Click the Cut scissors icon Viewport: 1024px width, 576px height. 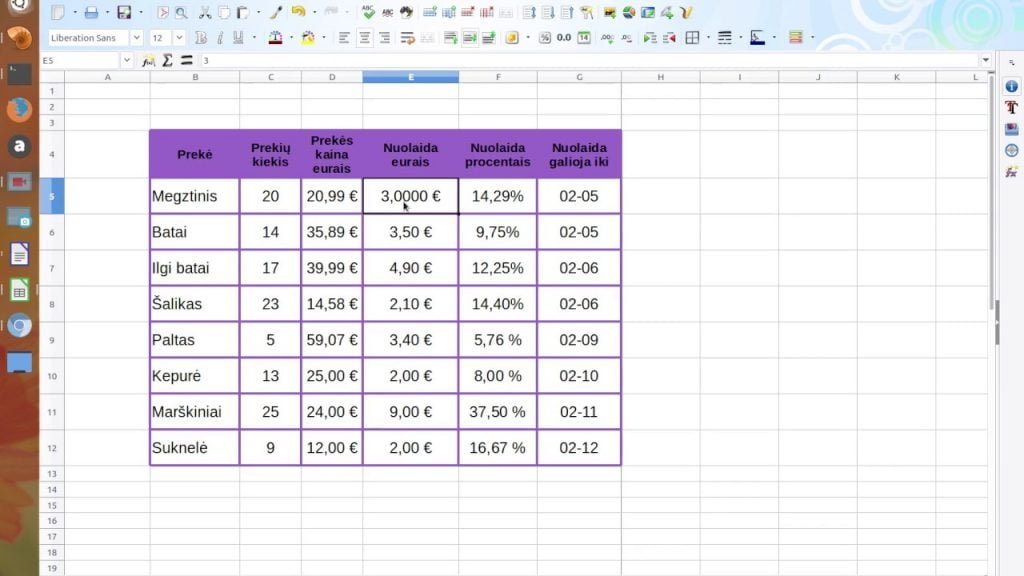coord(205,12)
